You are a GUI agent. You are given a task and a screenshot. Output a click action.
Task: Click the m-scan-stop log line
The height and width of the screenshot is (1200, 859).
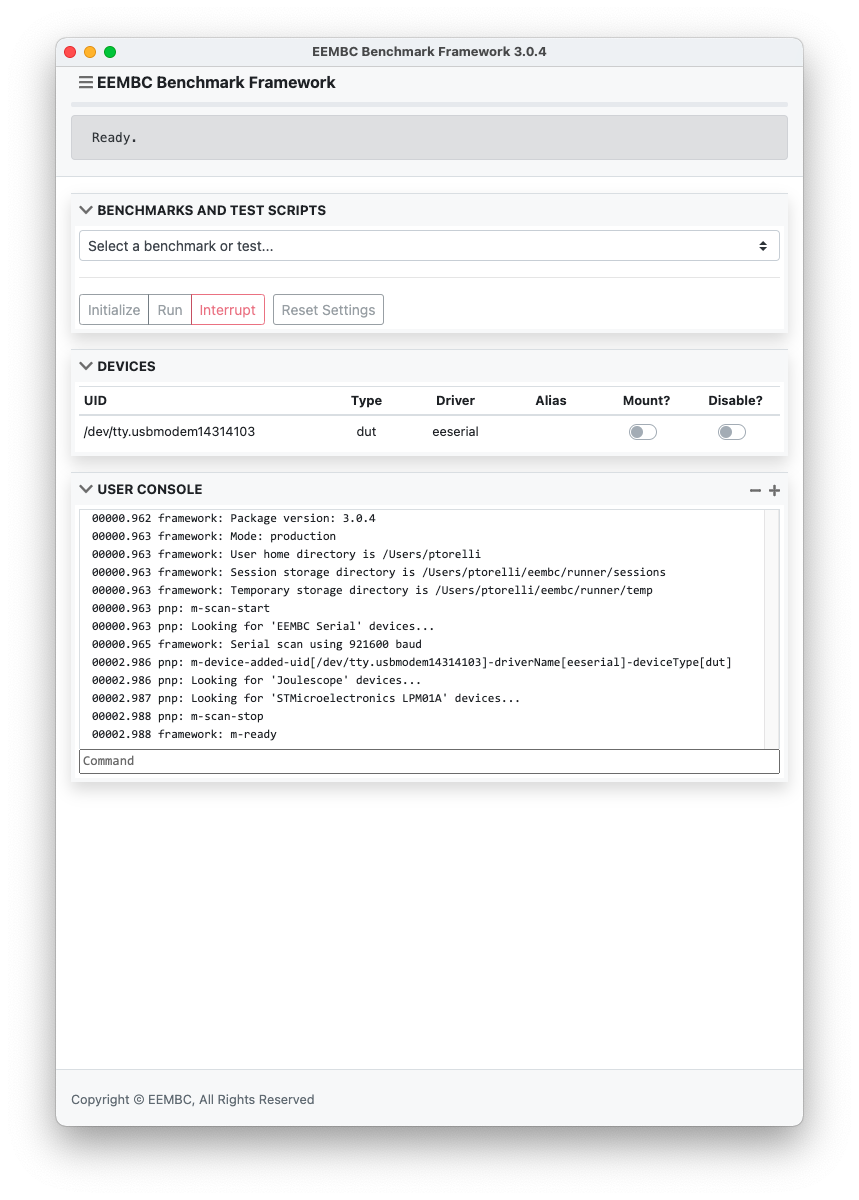pyautogui.click(x=177, y=716)
